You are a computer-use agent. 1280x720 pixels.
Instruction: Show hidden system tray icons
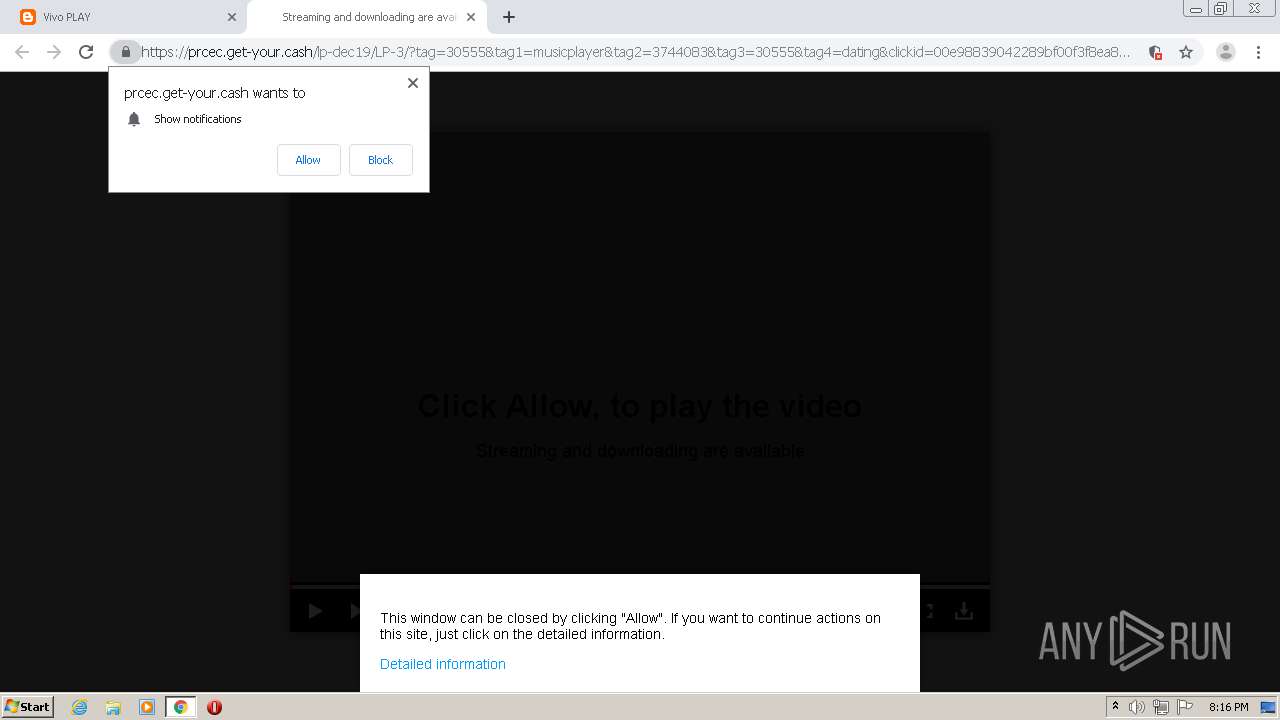pyautogui.click(x=1115, y=707)
